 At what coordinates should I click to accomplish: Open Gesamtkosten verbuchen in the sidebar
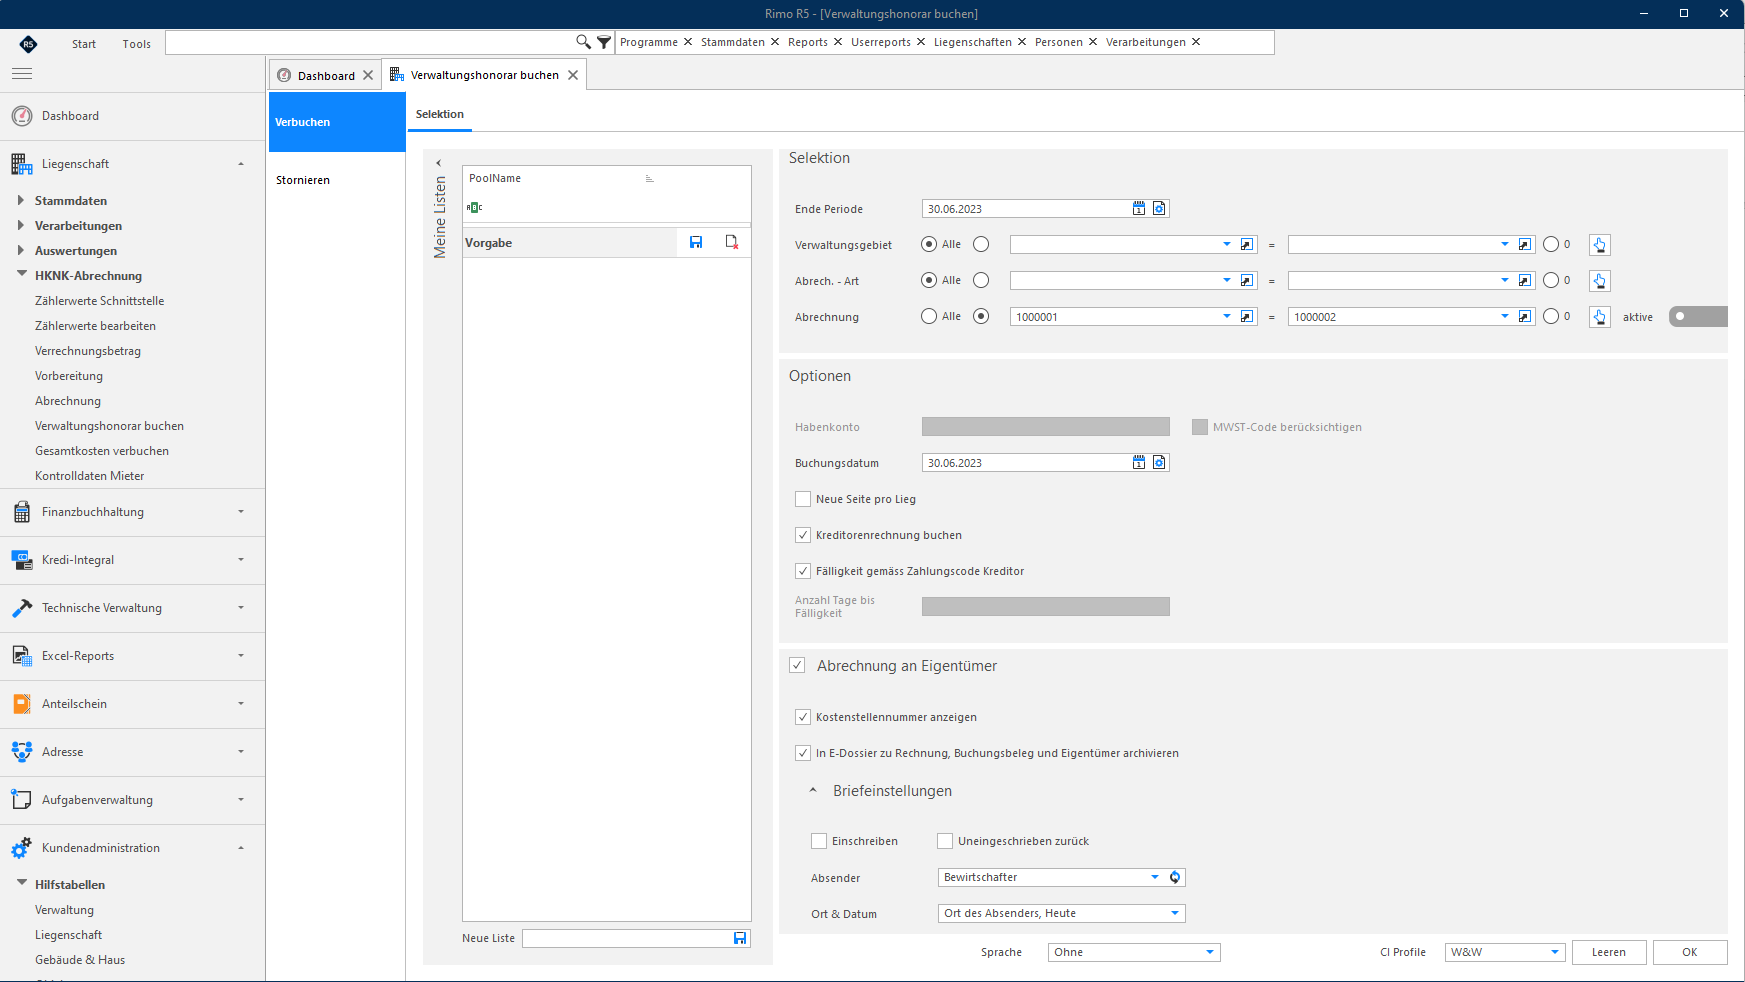click(102, 451)
